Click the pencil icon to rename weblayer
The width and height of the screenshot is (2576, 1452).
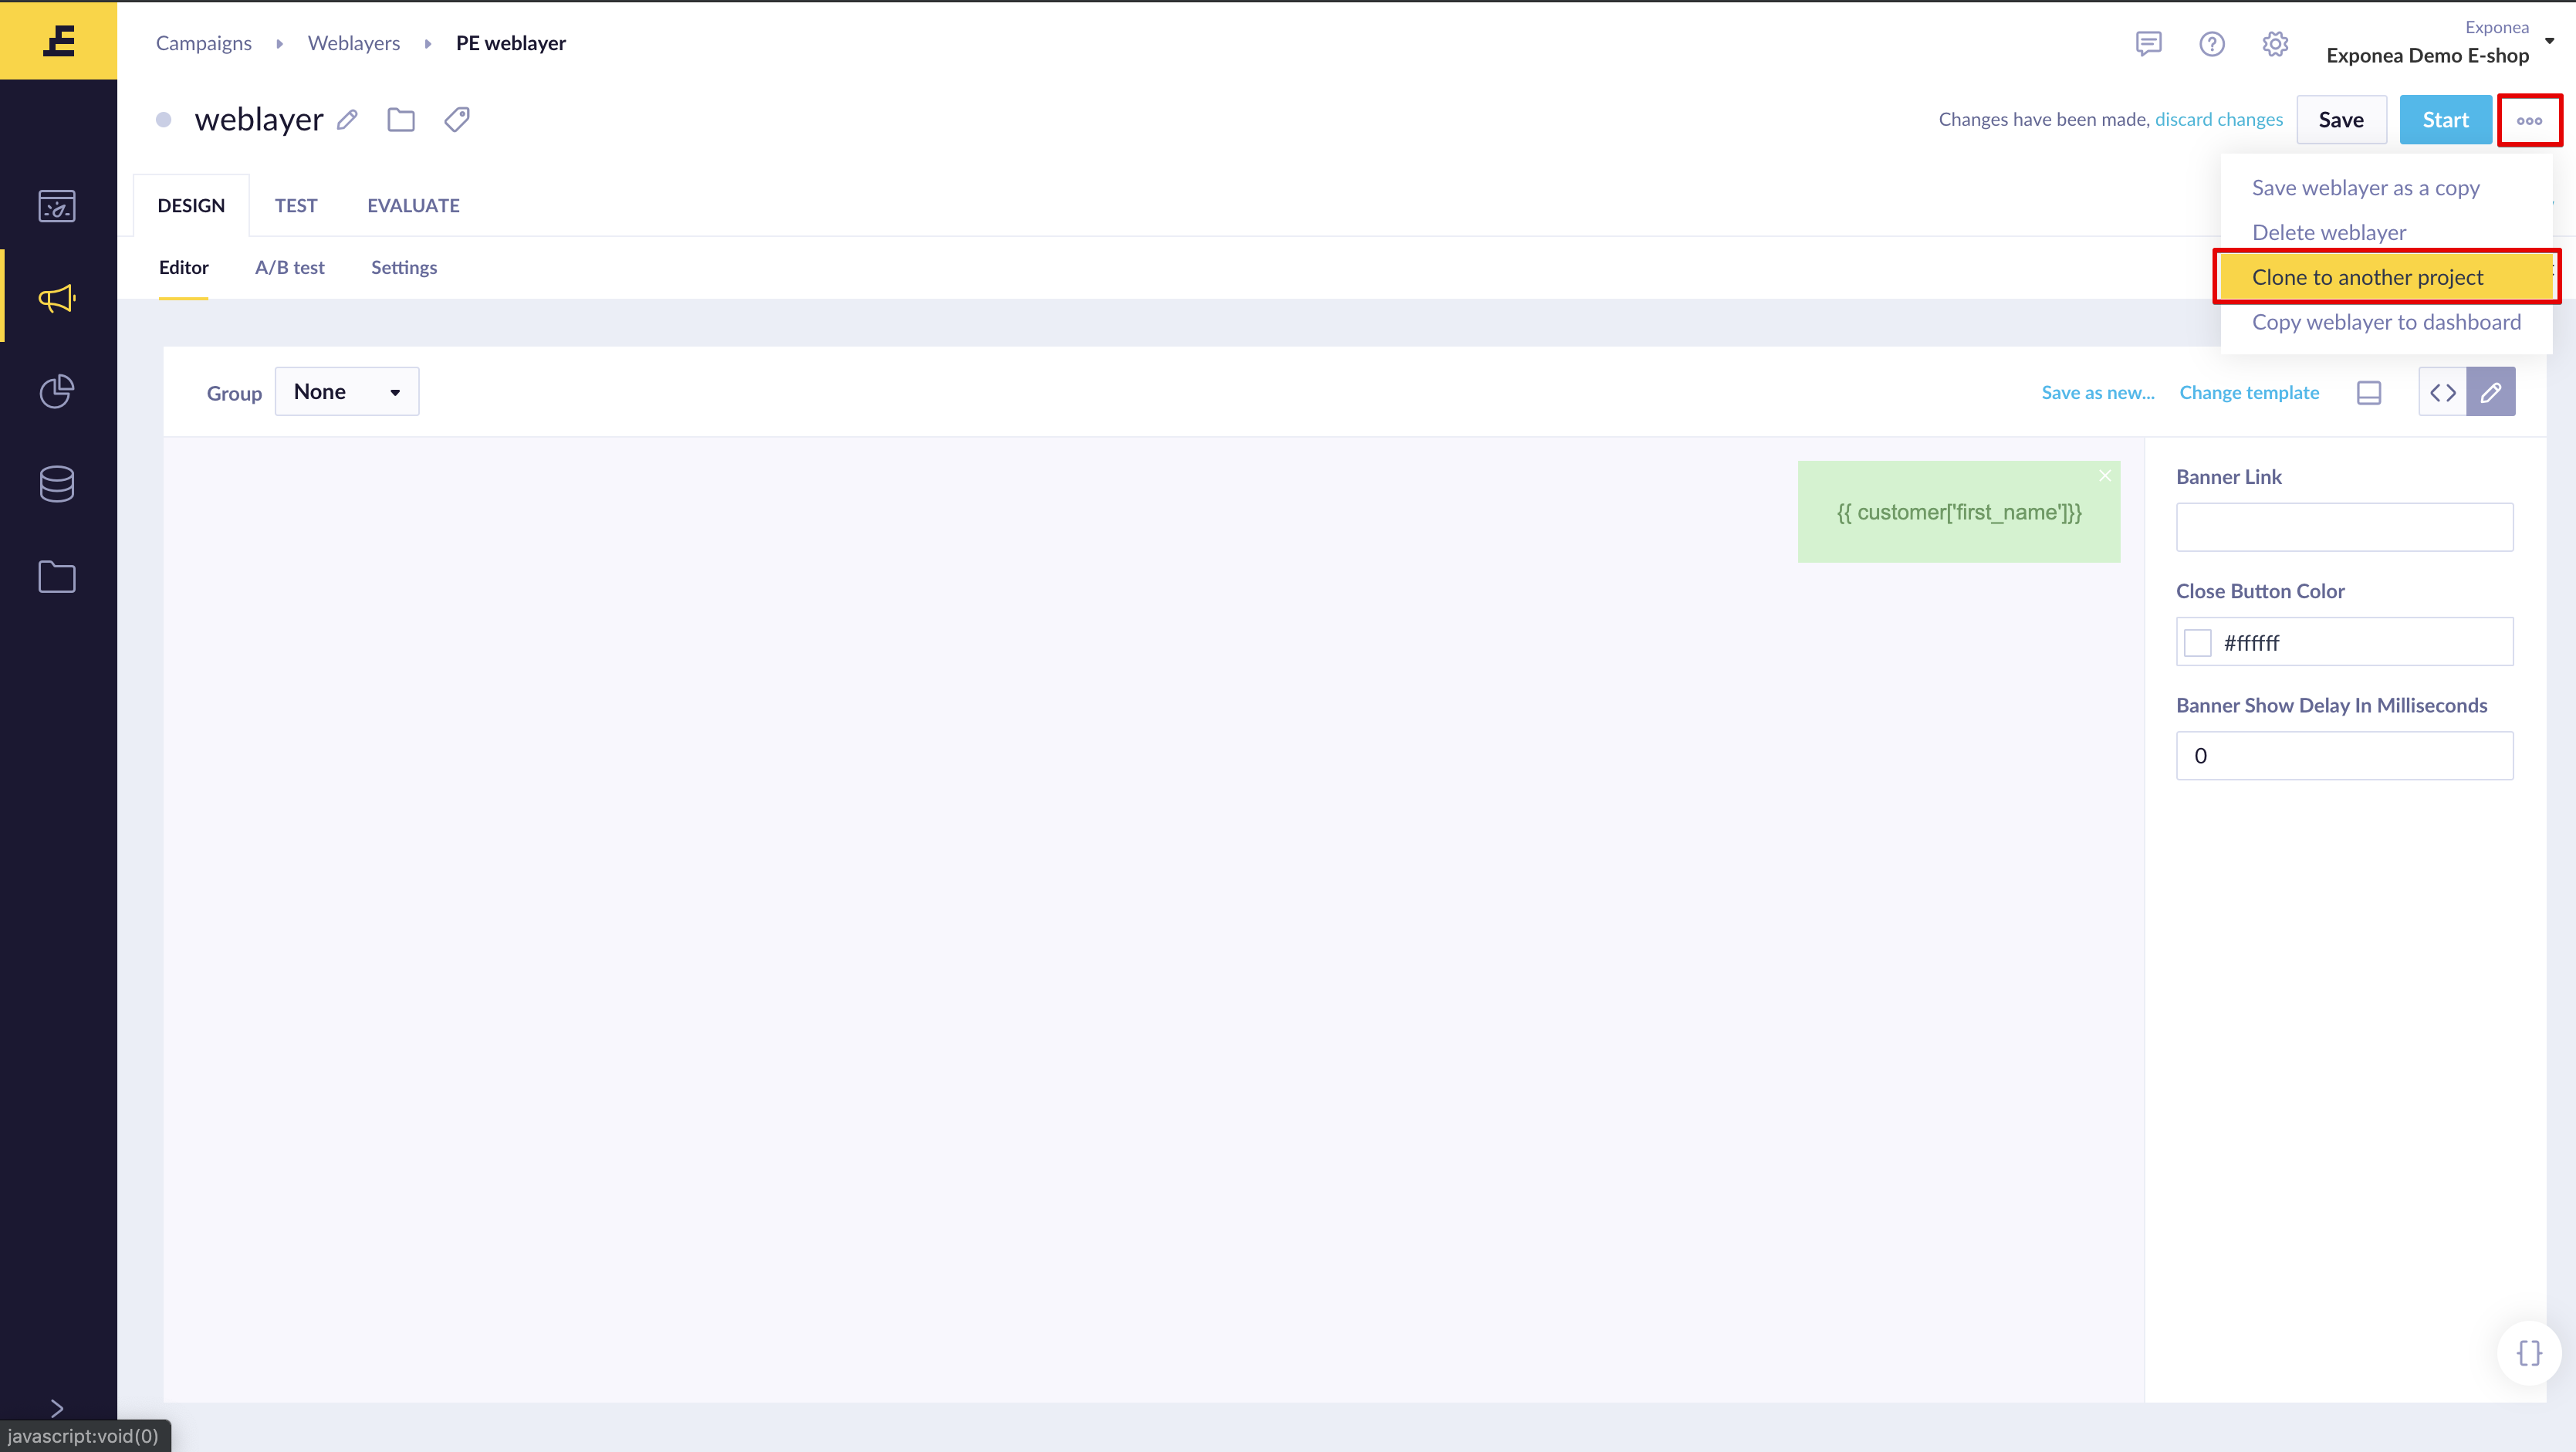point(347,120)
